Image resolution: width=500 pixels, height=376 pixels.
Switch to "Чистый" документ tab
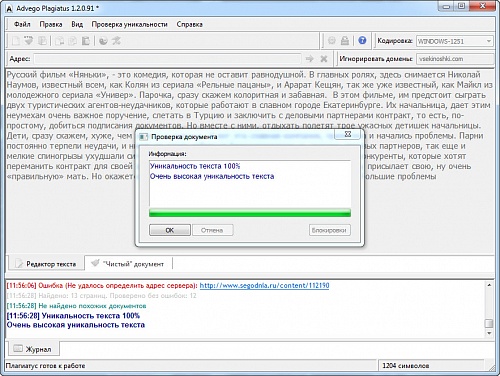[128, 264]
